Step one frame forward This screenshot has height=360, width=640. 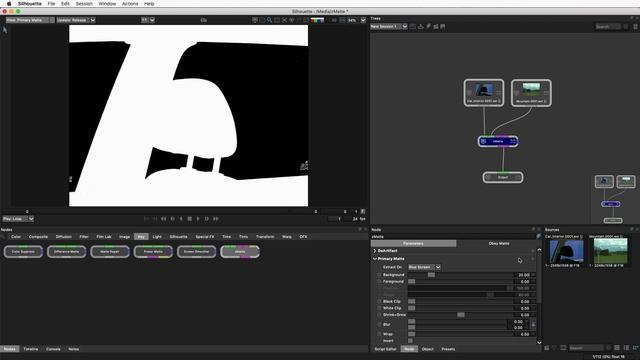[x=207, y=219]
